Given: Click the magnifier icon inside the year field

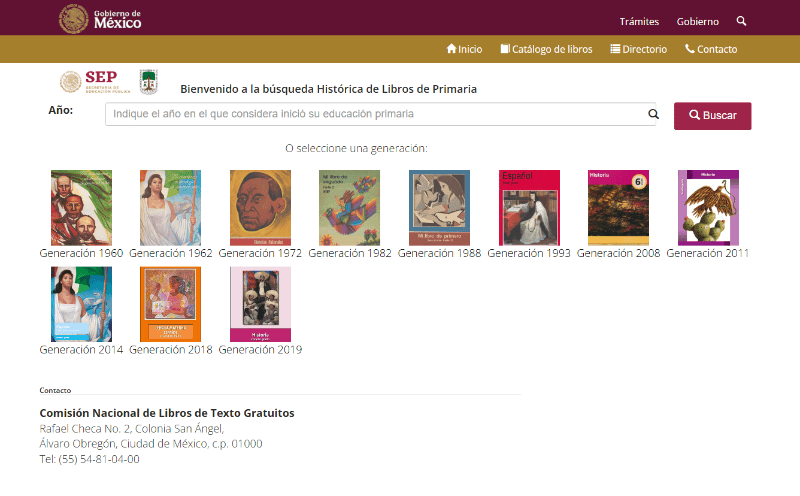Looking at the screenshot, I should pos(653,114).
